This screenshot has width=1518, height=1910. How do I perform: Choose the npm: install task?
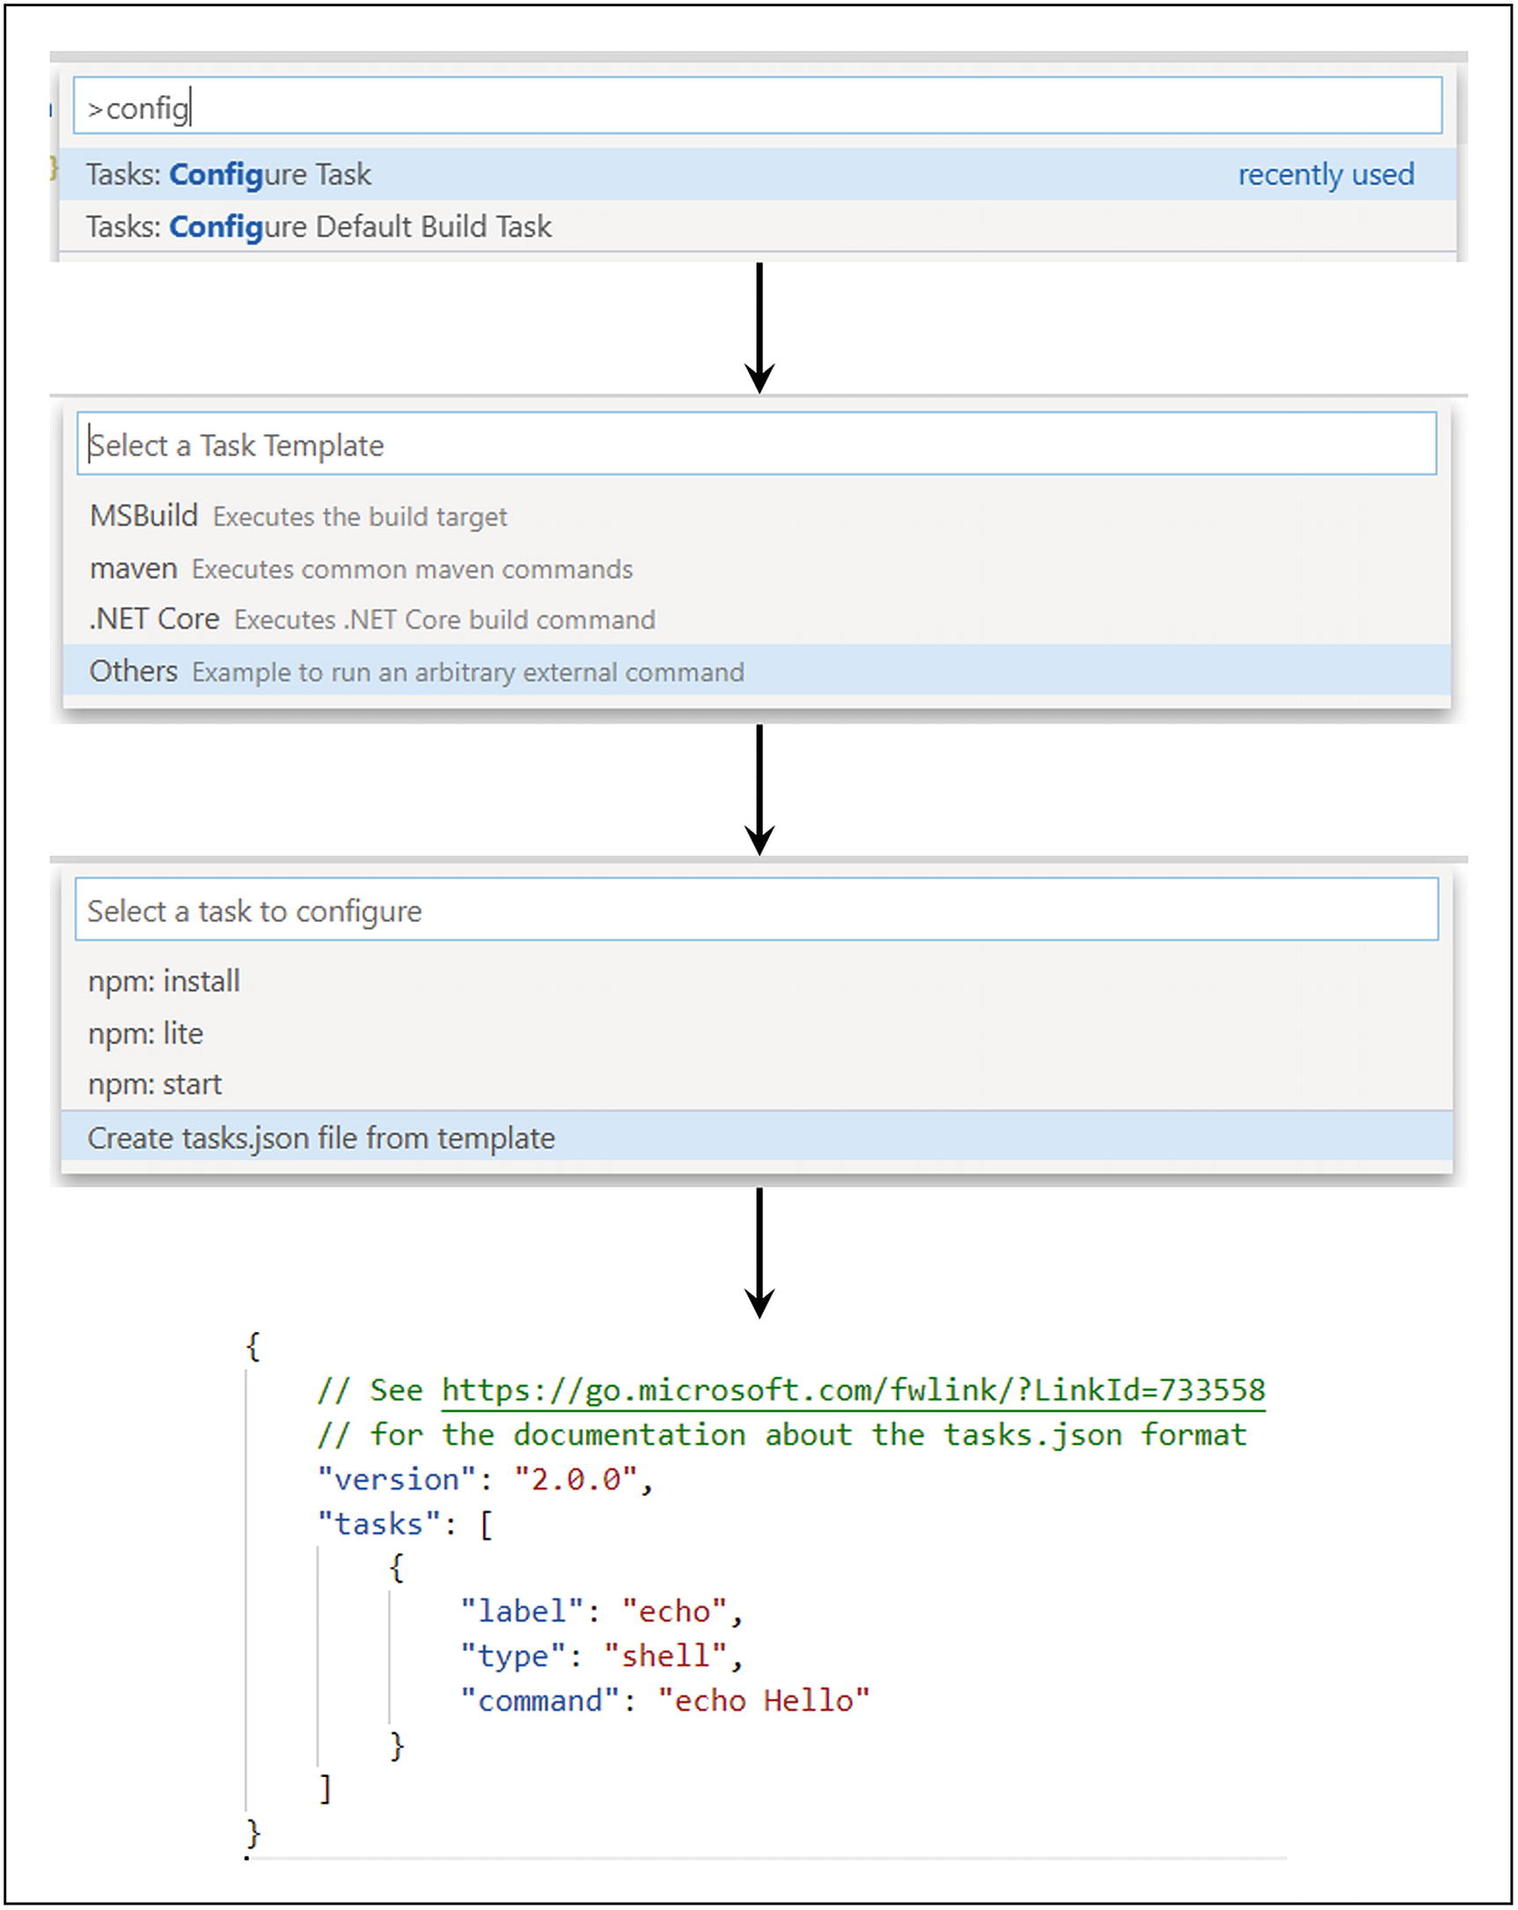164,981
